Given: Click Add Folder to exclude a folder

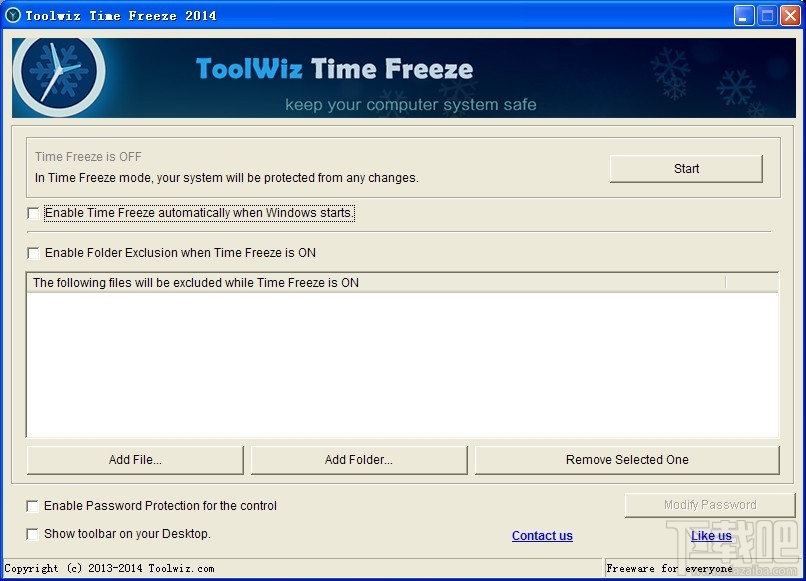Looking at the screenshot, I should point(359,459).
